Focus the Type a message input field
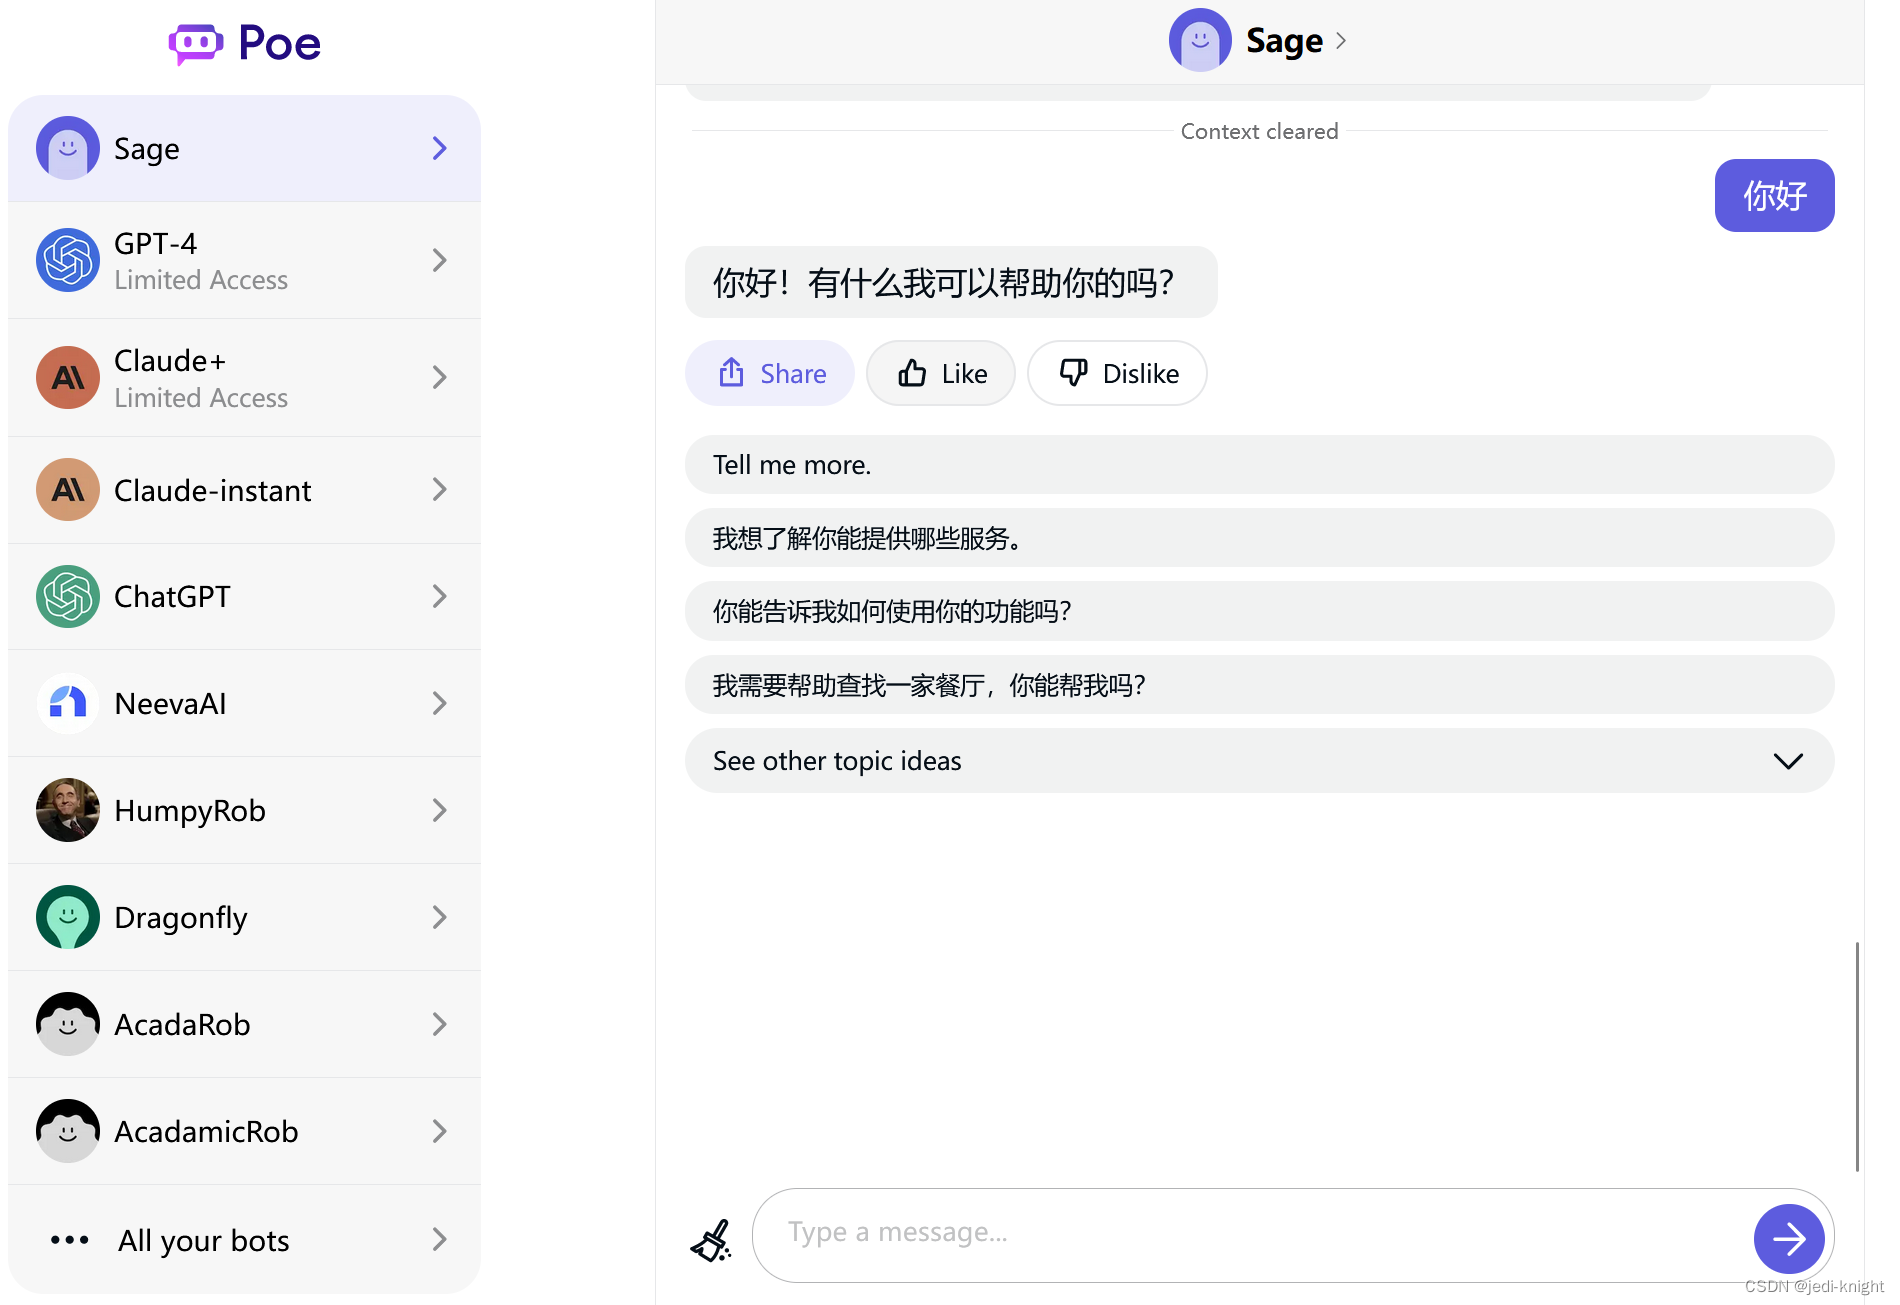1900x1305 pixels. tap(1250, 1235)
